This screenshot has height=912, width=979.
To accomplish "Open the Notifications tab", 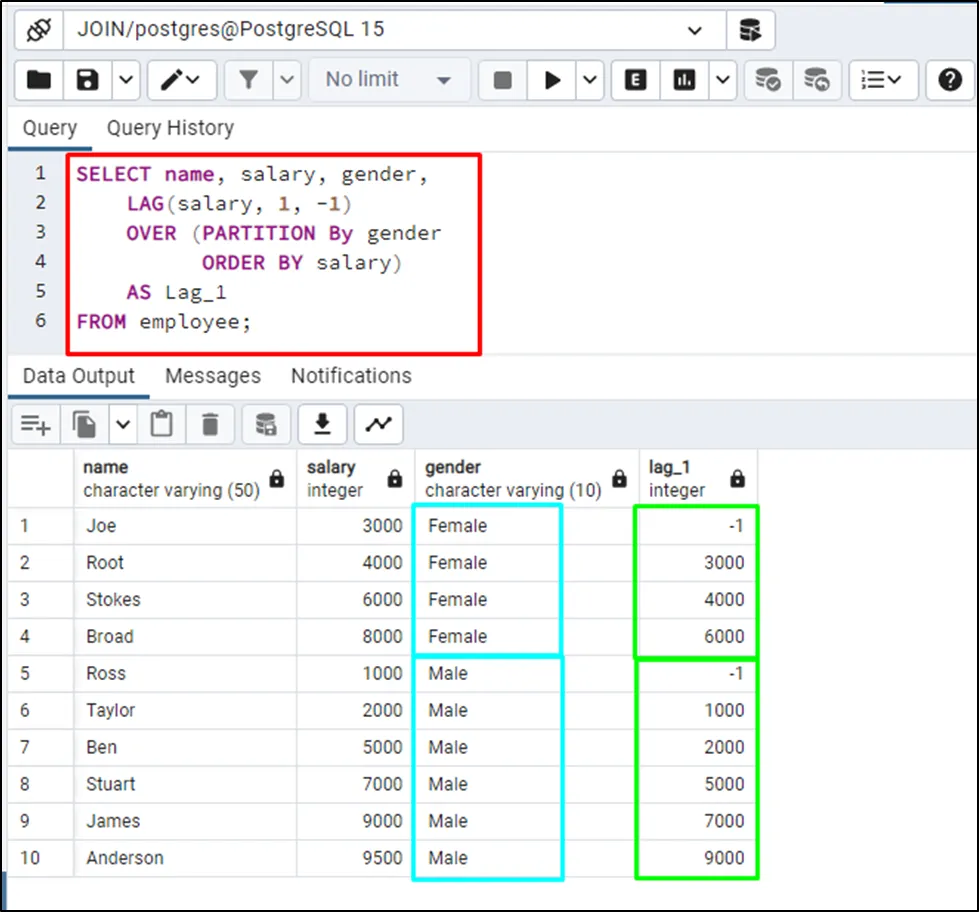I will (351, 376).
